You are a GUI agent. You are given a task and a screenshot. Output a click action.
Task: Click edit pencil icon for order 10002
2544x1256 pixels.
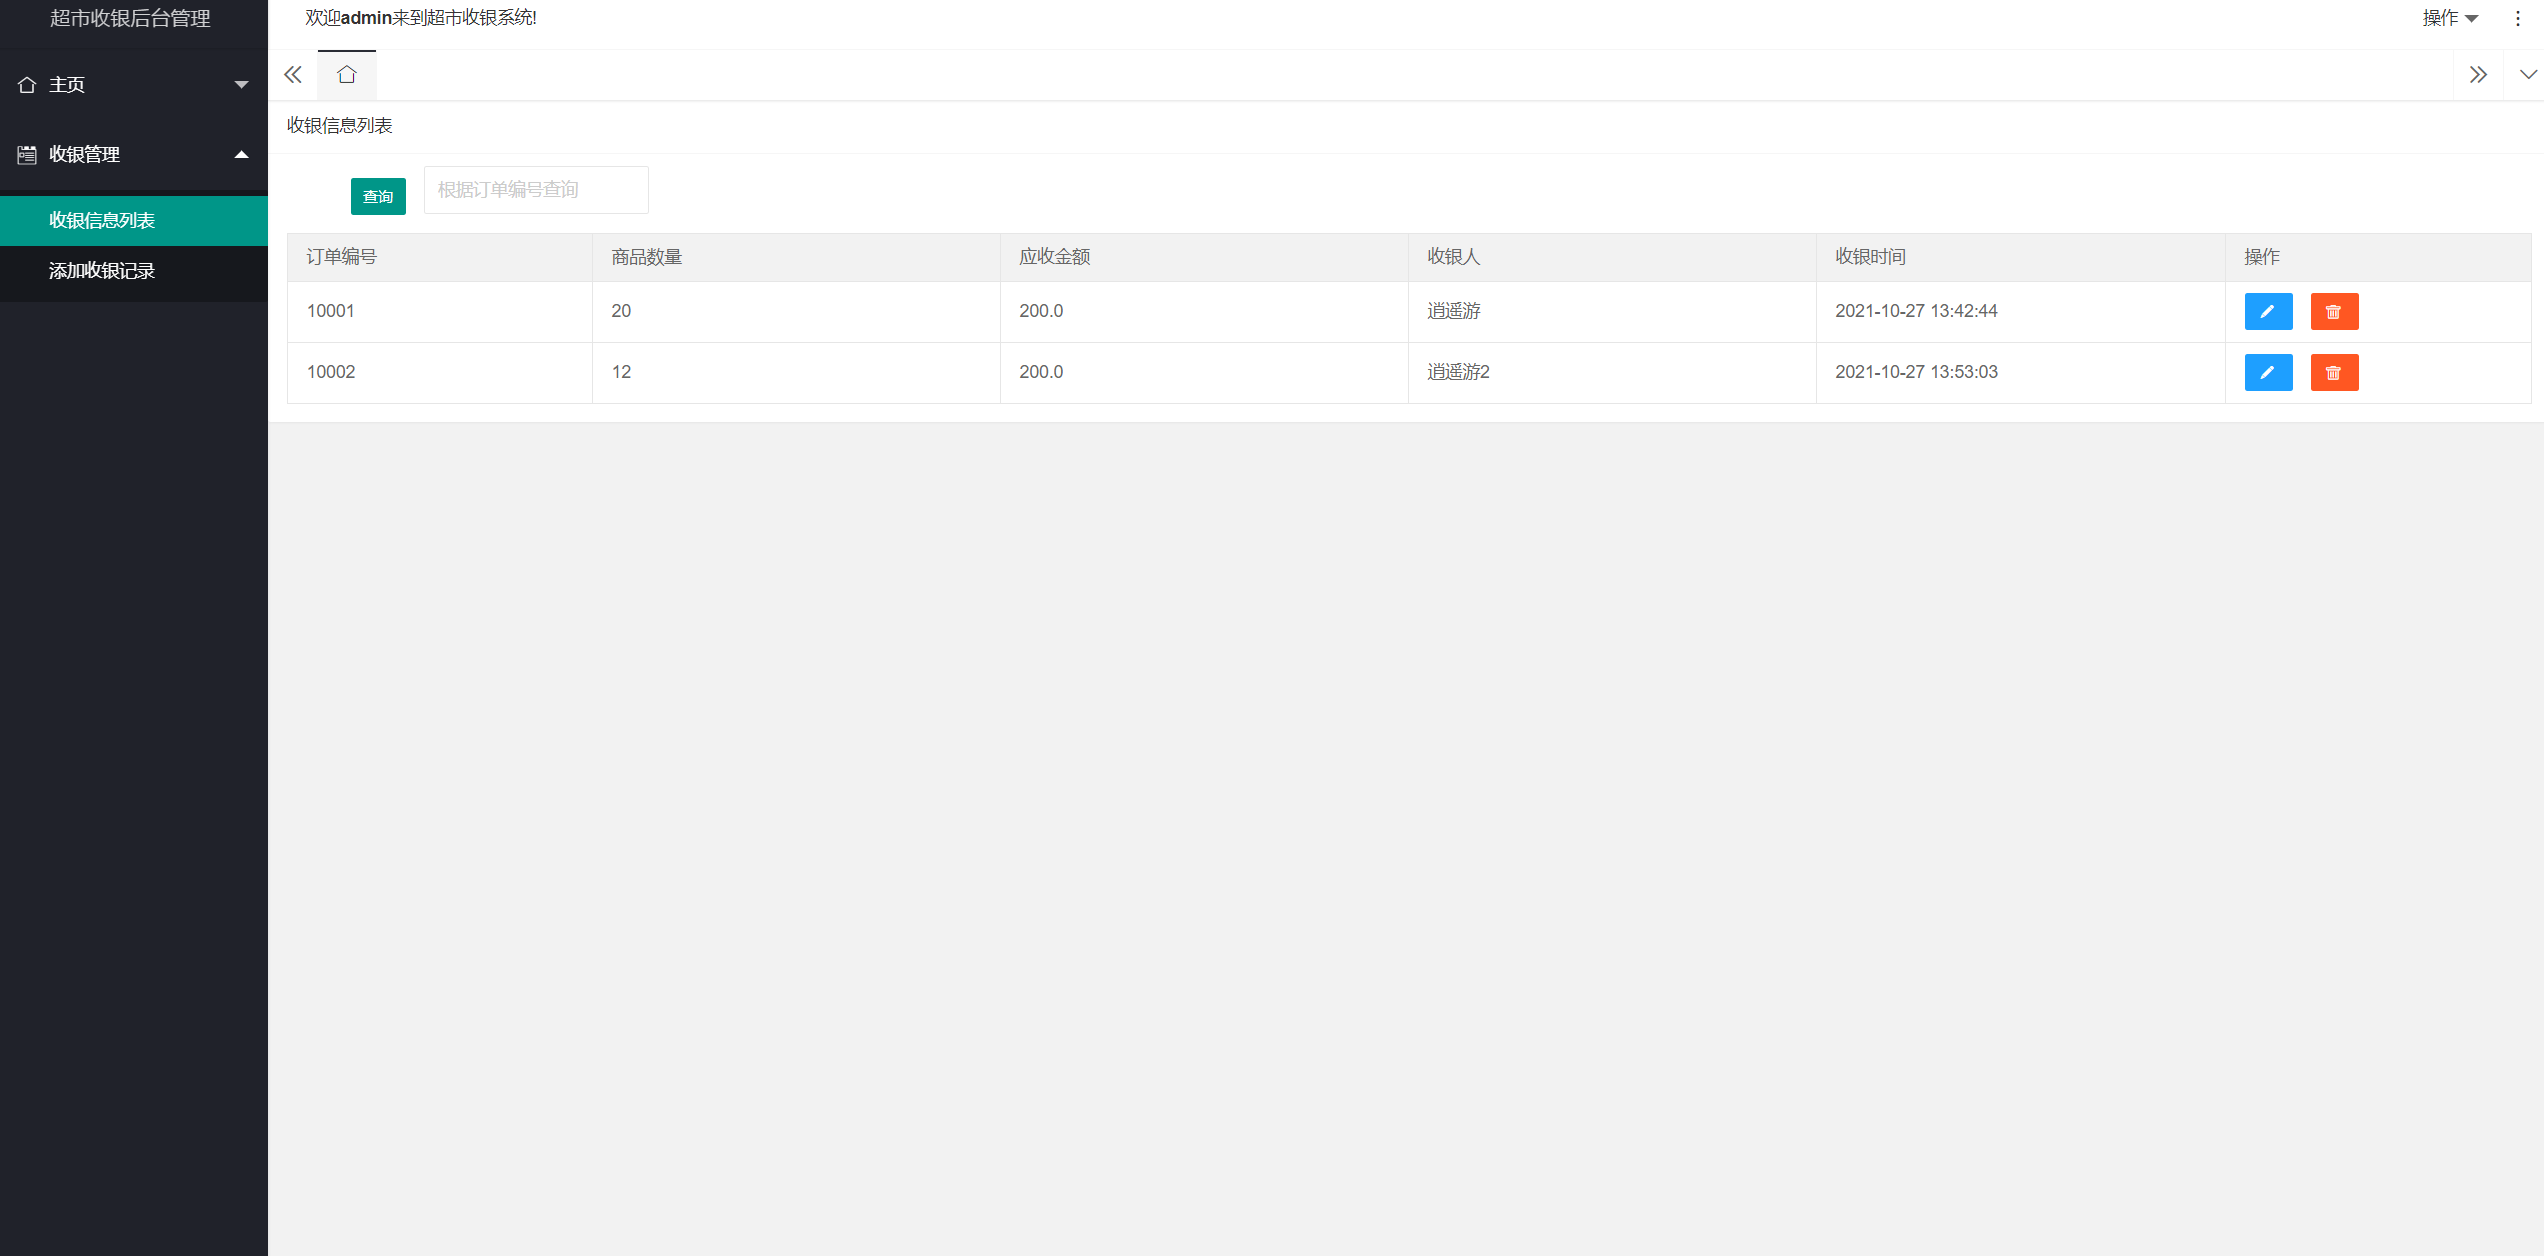(2267, 372)
